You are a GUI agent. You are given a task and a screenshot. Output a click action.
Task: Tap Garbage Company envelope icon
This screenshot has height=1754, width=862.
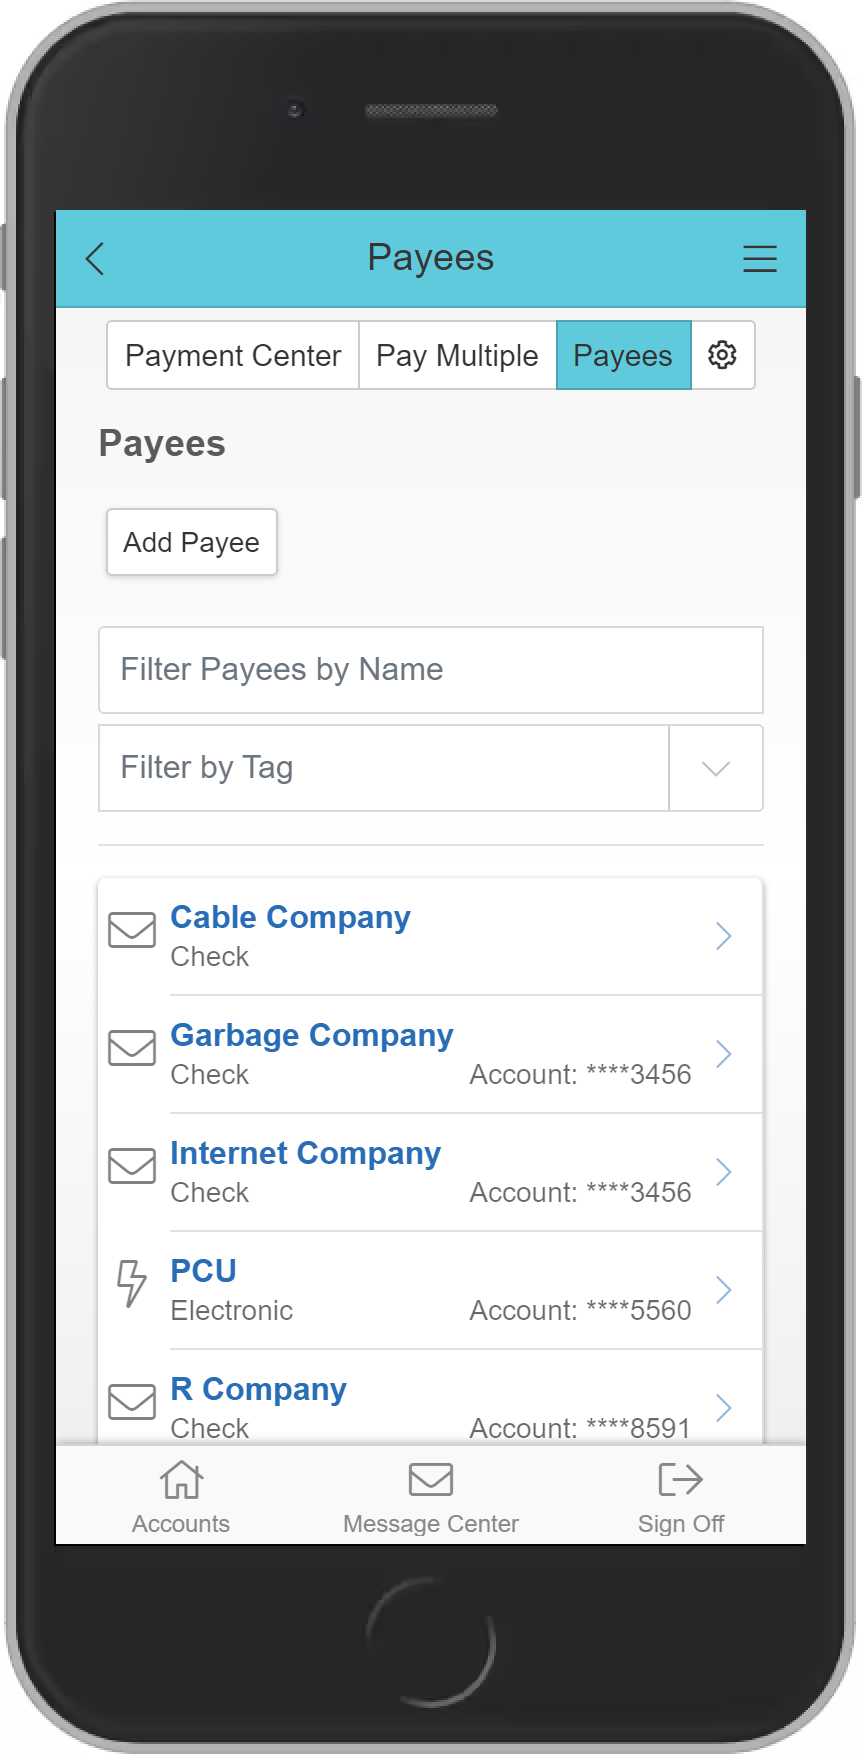pos(132,1048)
